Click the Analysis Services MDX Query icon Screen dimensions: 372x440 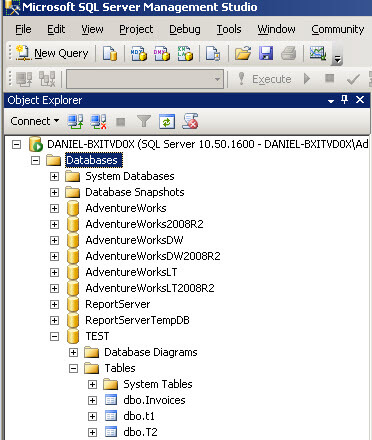click(x=139, y=53)
